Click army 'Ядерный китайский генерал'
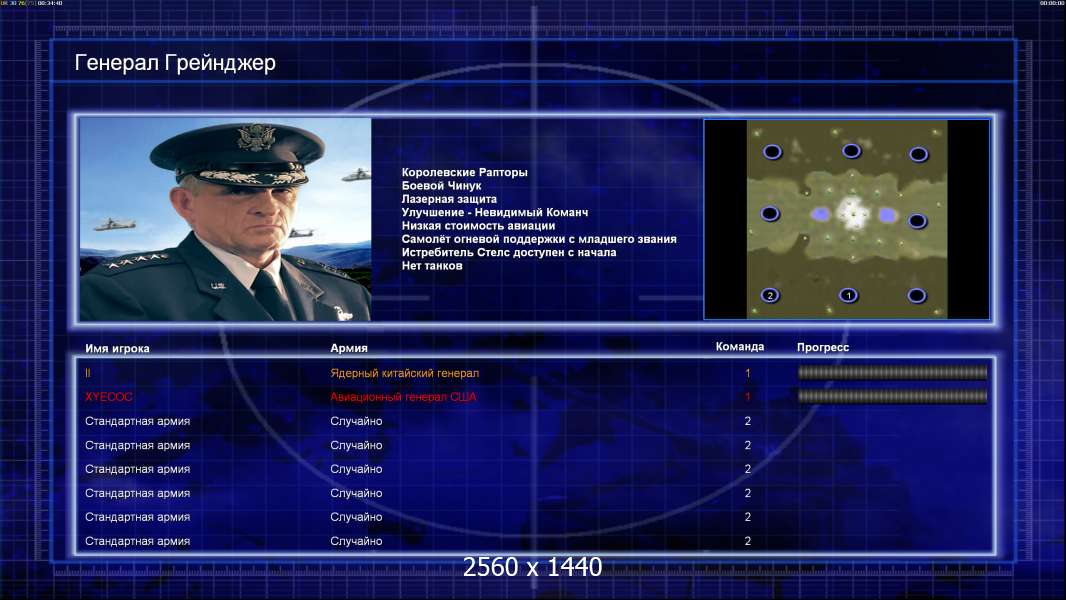Screen dimensions: 1066x600 (x=405, y=373)
